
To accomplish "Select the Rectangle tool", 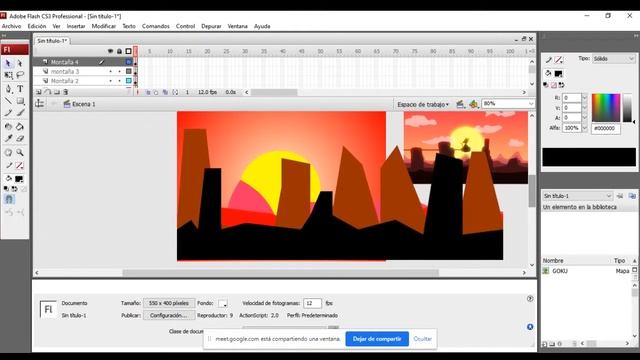I will pyautogui.click(x=20, y=101).
